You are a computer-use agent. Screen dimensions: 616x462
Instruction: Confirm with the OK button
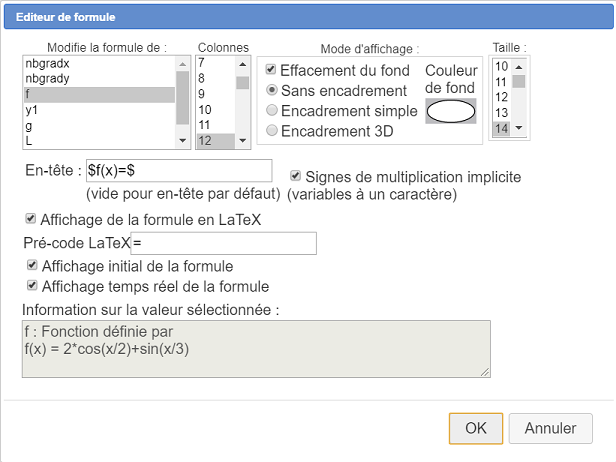click(476, 428)
